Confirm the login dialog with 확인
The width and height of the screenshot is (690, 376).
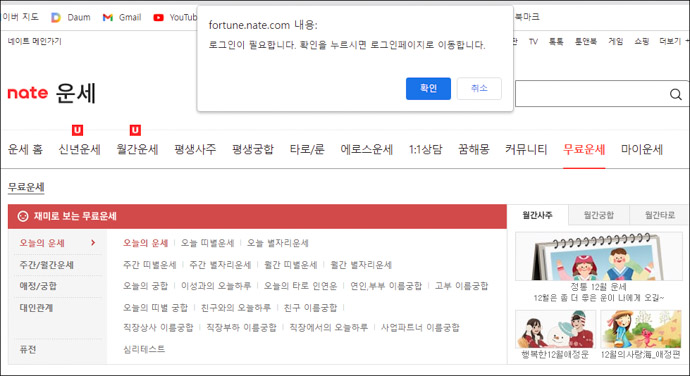click(428, 88)
